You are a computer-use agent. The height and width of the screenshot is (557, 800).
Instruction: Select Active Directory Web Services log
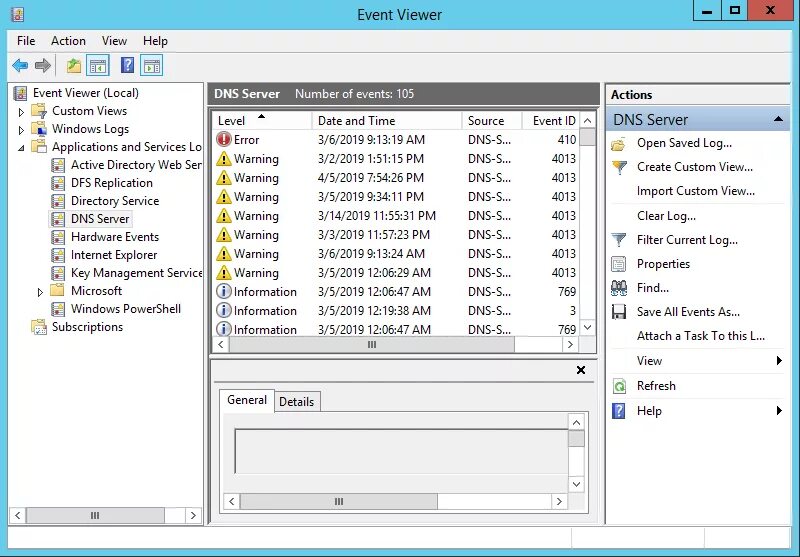(136, 165)
